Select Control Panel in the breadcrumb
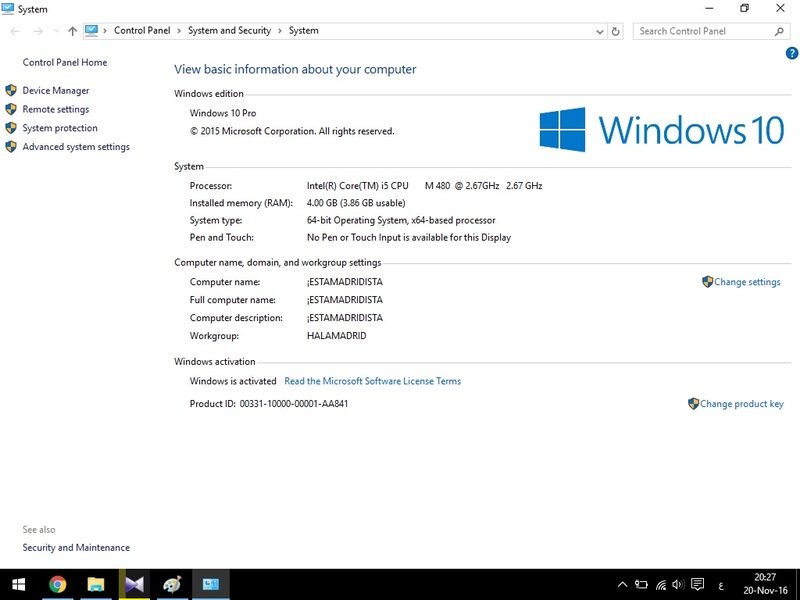 142,31
